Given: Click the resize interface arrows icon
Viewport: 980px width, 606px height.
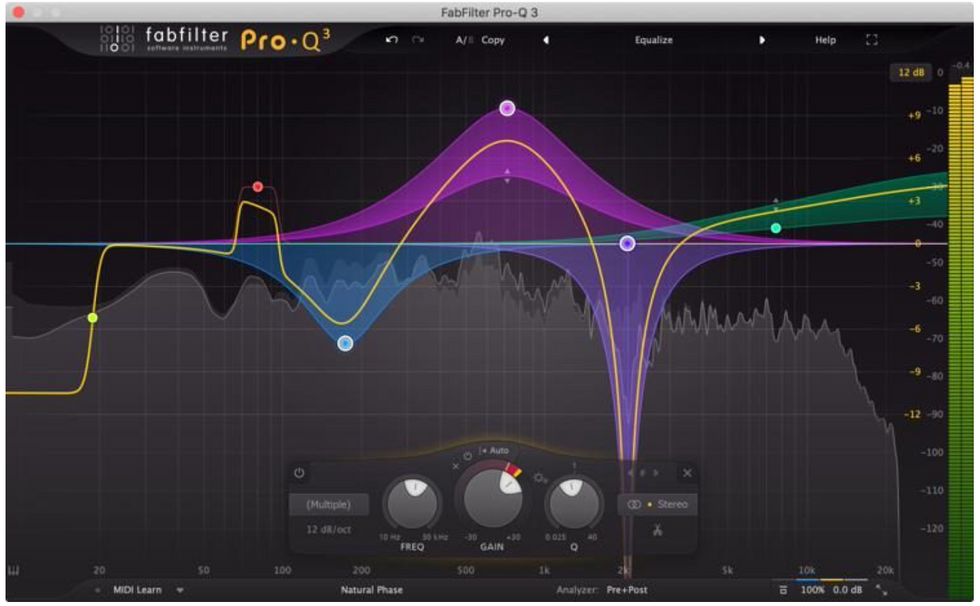Looking at the screenshot, I should (x=881, y=590).
